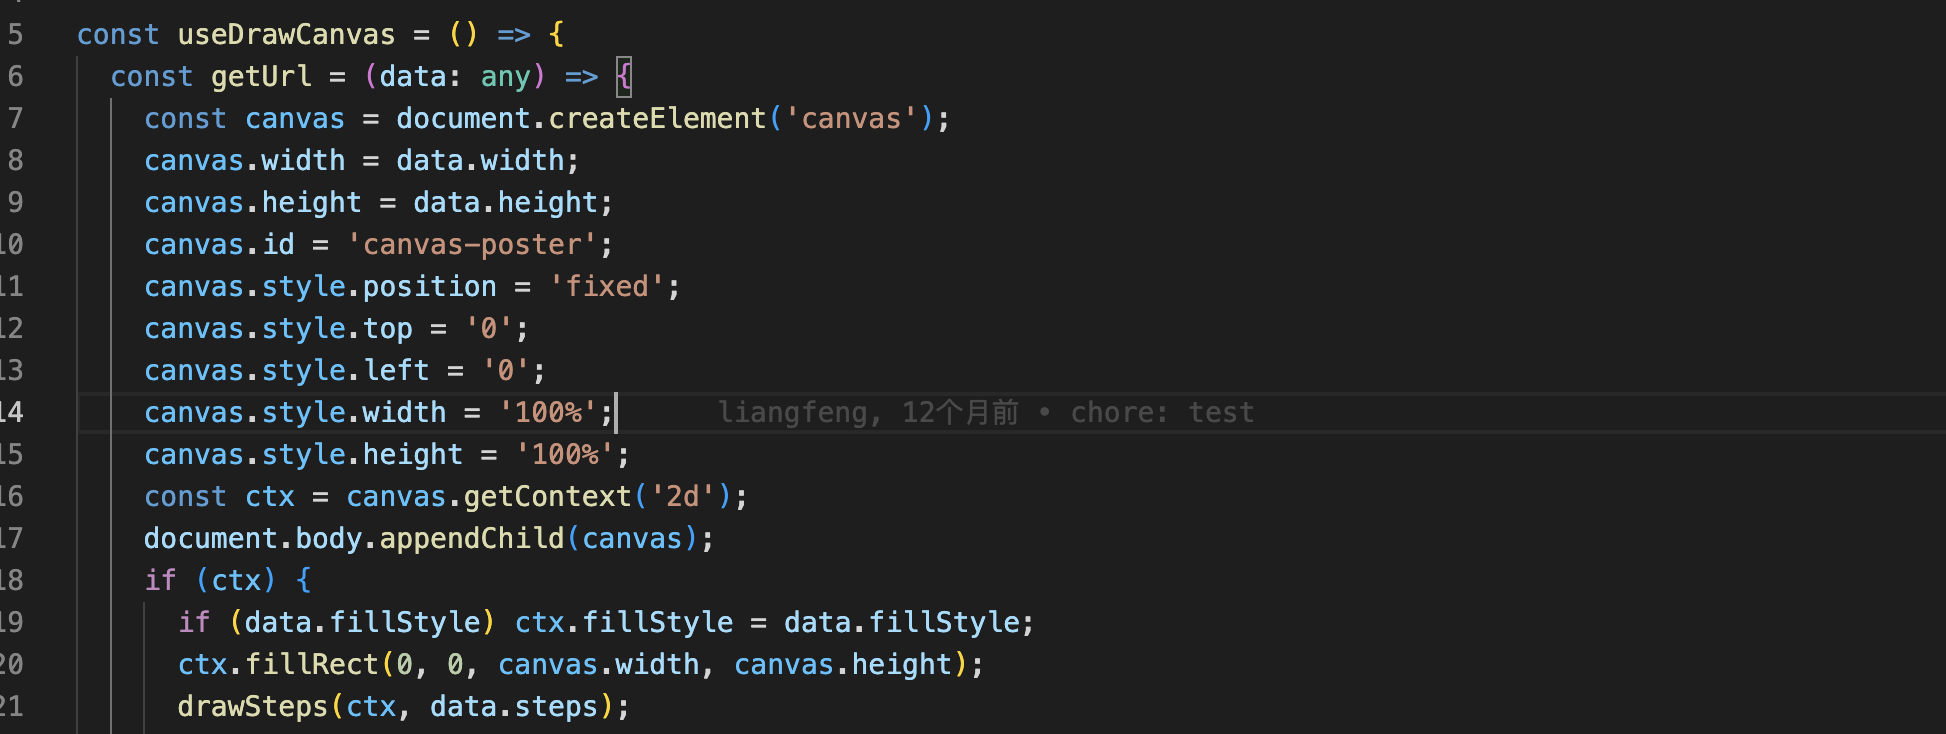
Task: Click 'fillRect' on line 20
Action: tap(312, 665)
